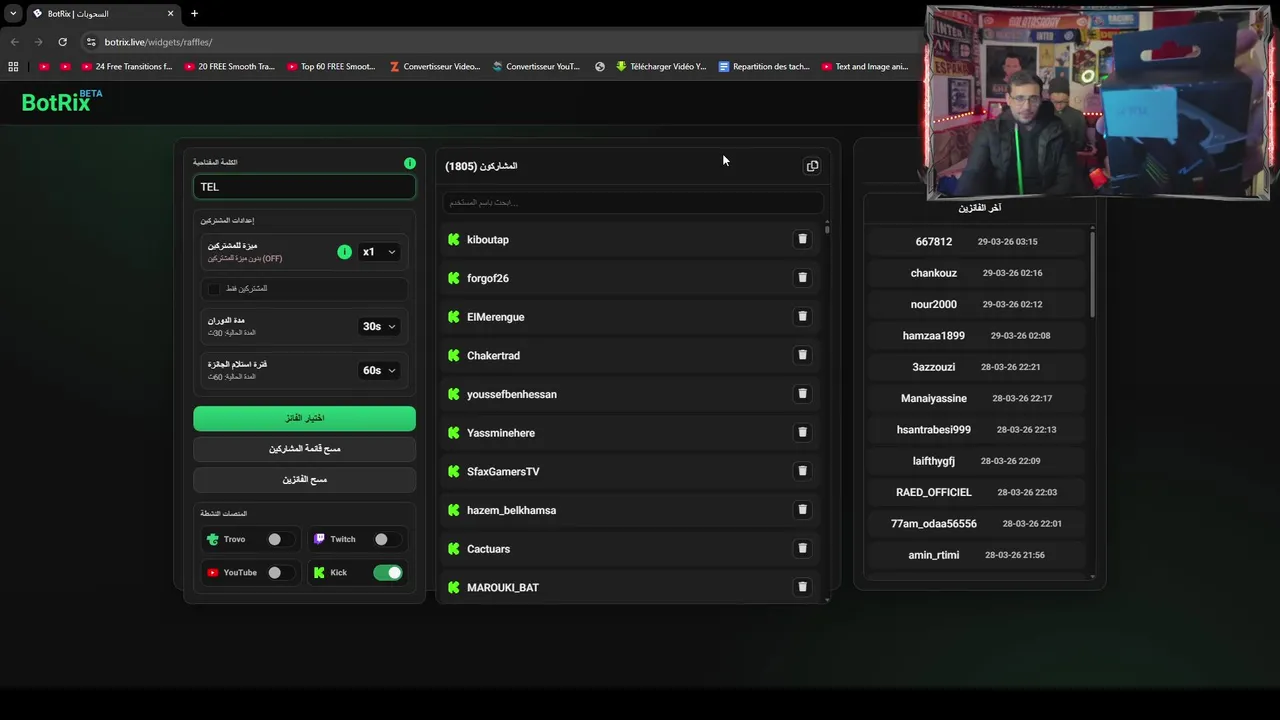Remove forgof26 using trash icon
The height and width of the screenshot is (720, 1280).
(x=802, y=278)
